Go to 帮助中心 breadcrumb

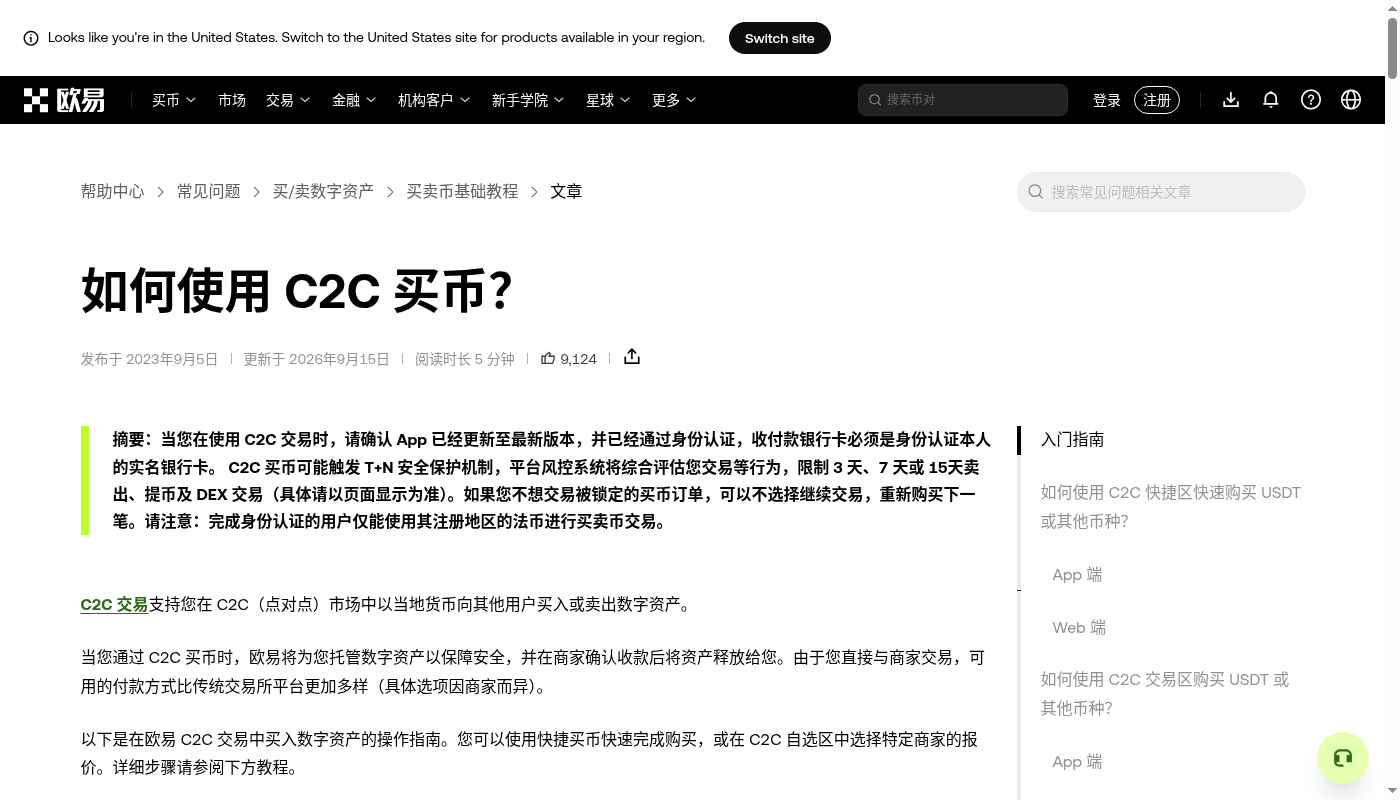(113, 191)
